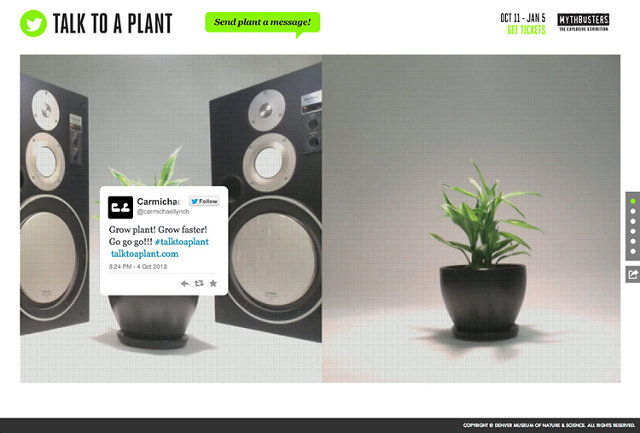Screen dimensions: 640x433
Task: Click the green Twitter bird logo
Action: [x=33, y=23]
